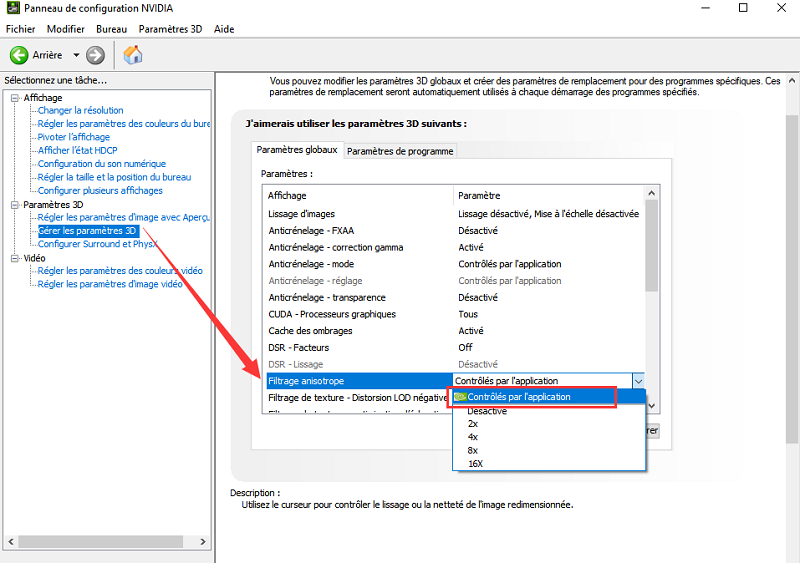Select CUDA - Processeurs graphiques row
800x563 pixels.
pyautogui.click(x=455, y=314)
